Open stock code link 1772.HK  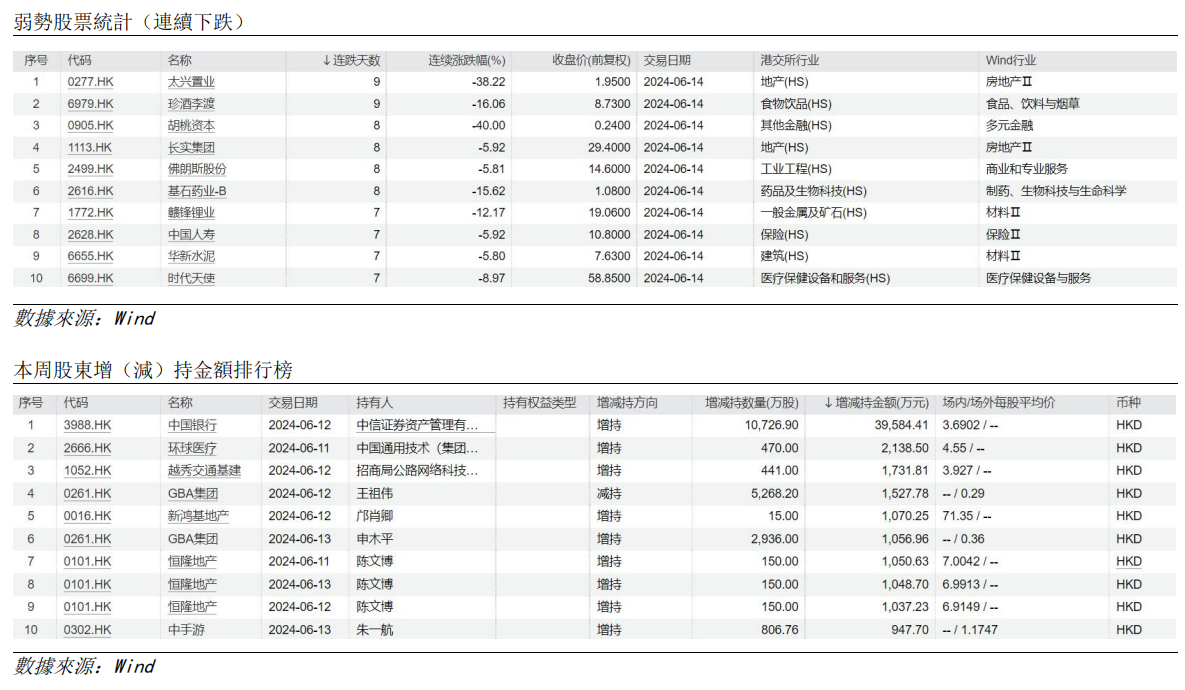click(90, 212)
